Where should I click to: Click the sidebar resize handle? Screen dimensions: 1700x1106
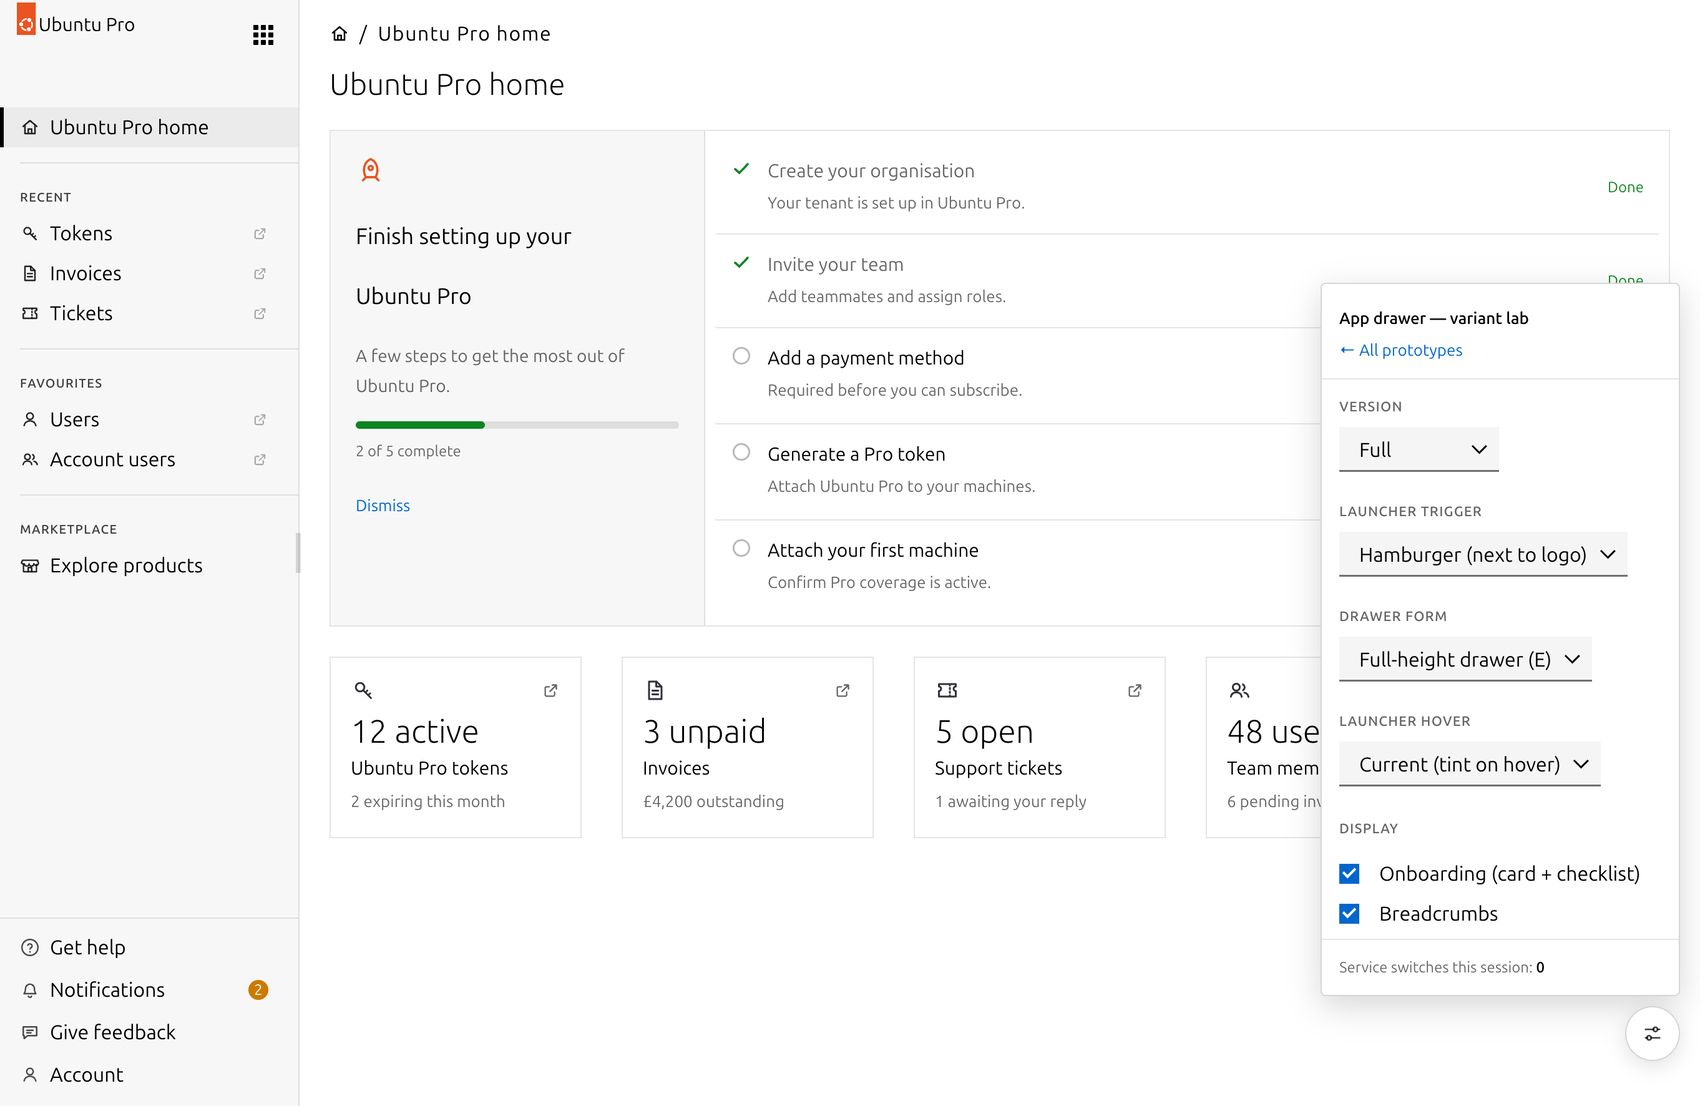coord(298,553)
